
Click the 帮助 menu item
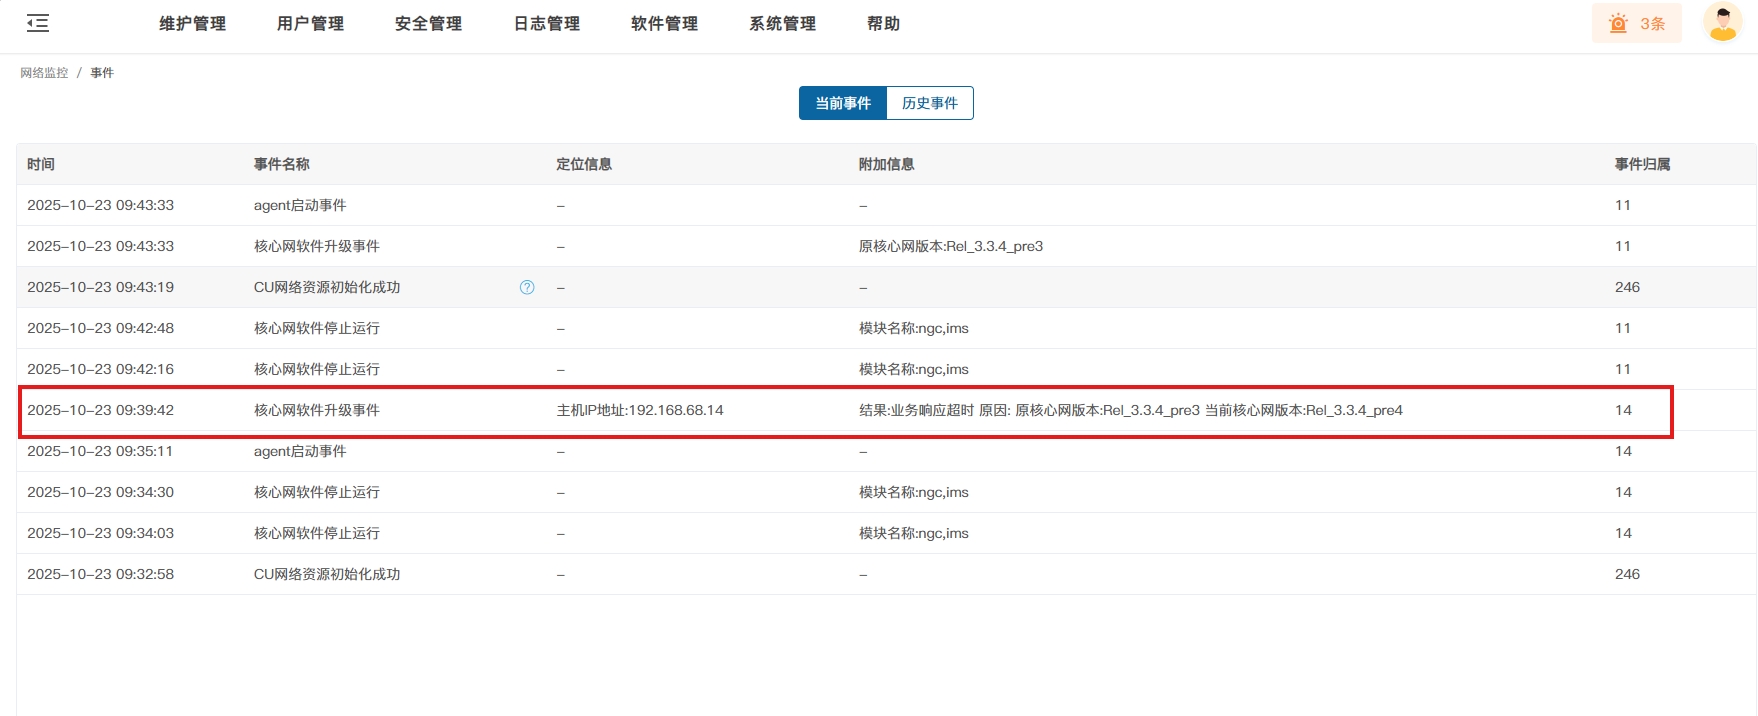point(883,24)
